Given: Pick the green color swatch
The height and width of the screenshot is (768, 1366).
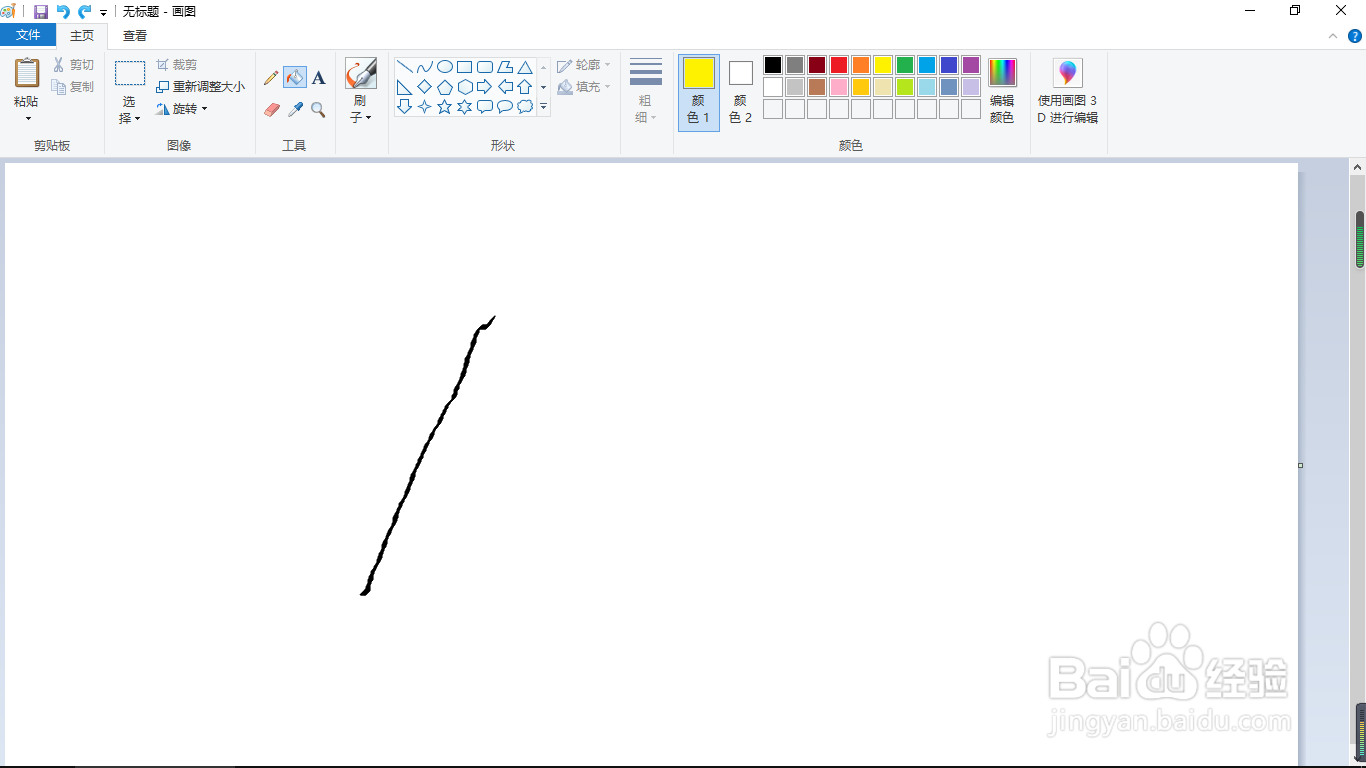Looking at the screenshot, I should point(905,65).
